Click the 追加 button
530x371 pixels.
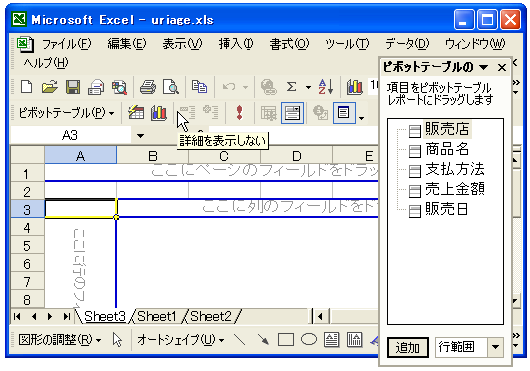click(x=408, y=347)
